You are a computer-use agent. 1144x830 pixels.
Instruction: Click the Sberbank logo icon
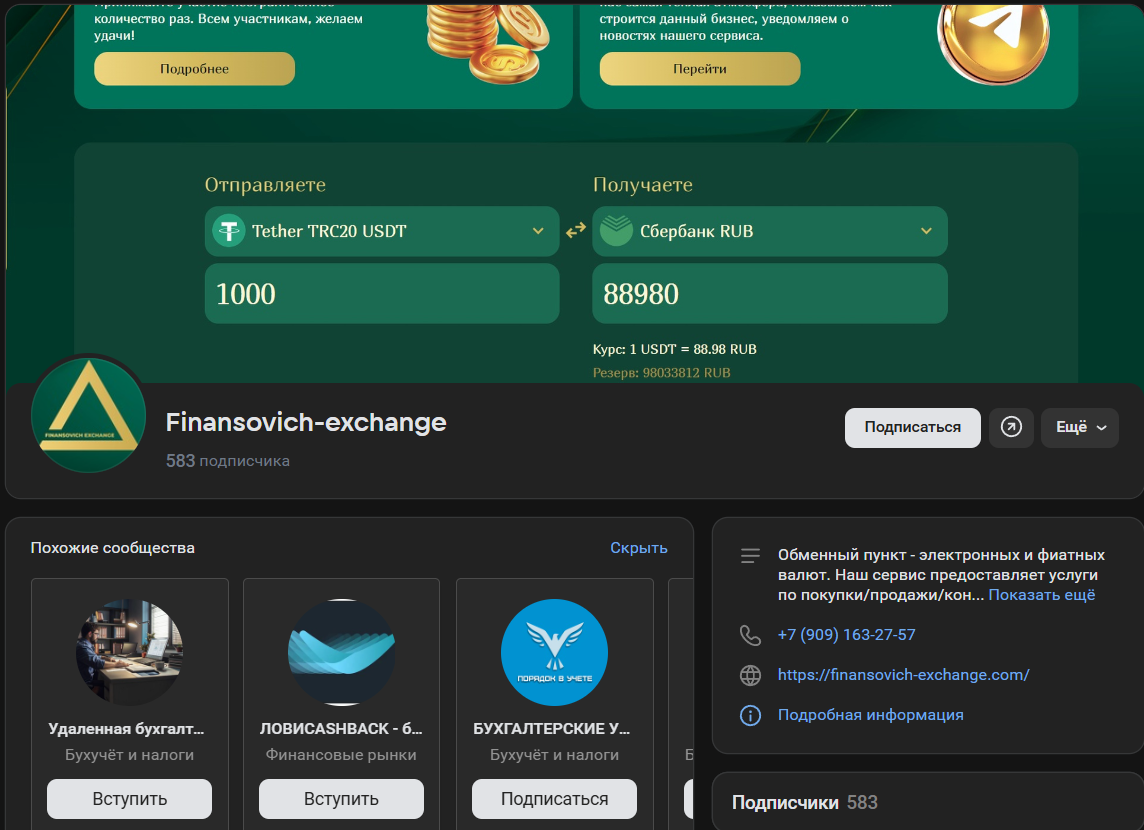coord(617,231)
